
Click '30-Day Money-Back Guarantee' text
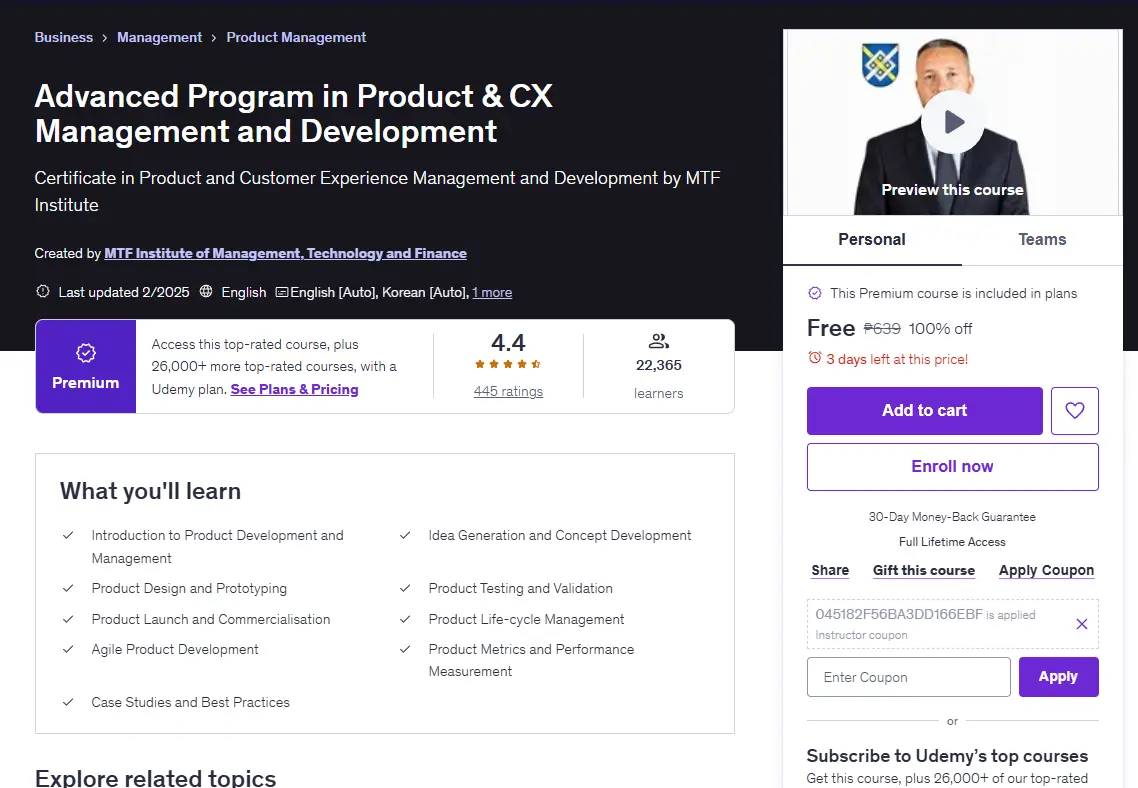pos(952,517)
